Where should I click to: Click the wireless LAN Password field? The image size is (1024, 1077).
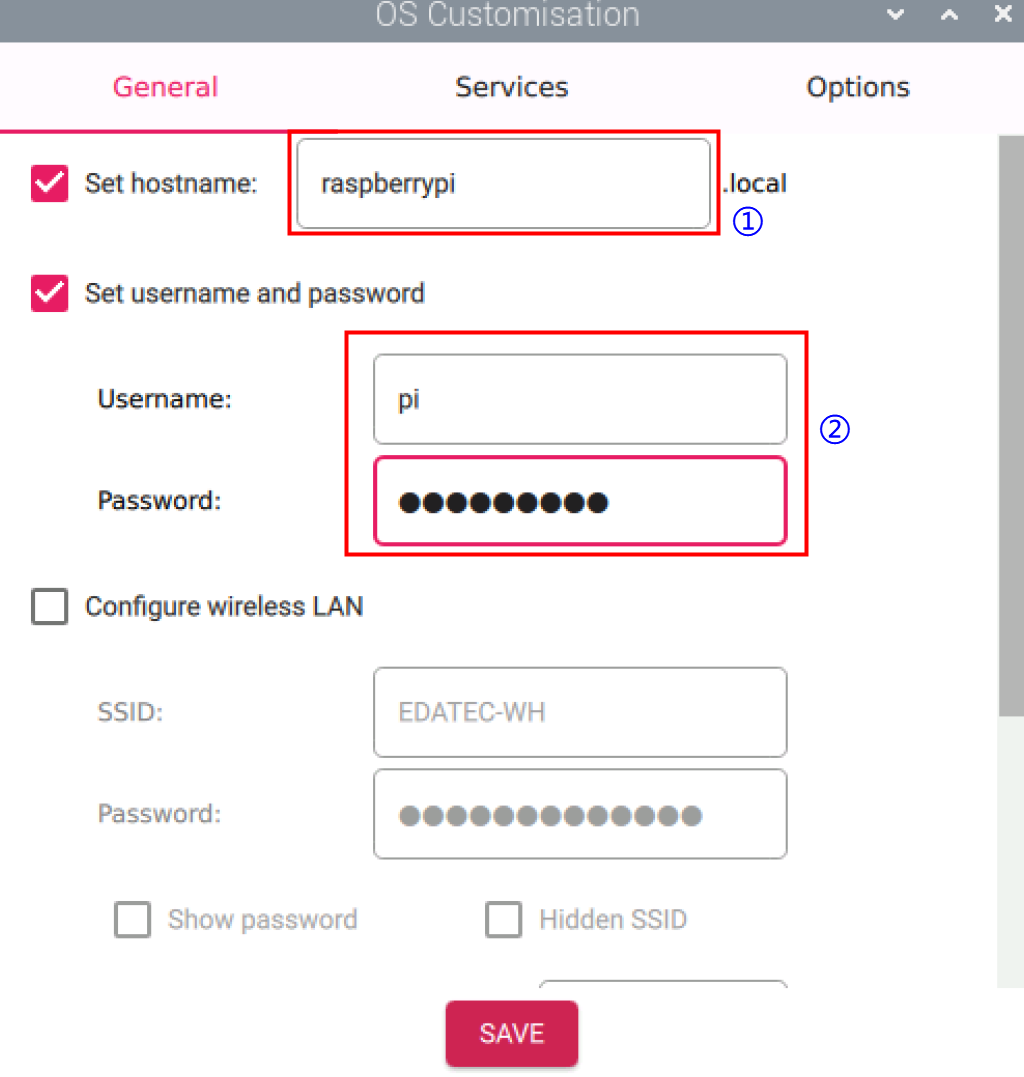coord(580,814)
